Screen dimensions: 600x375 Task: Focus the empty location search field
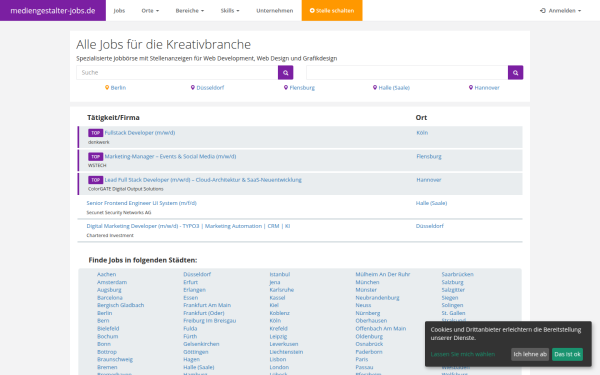click(x=407, y=73)
